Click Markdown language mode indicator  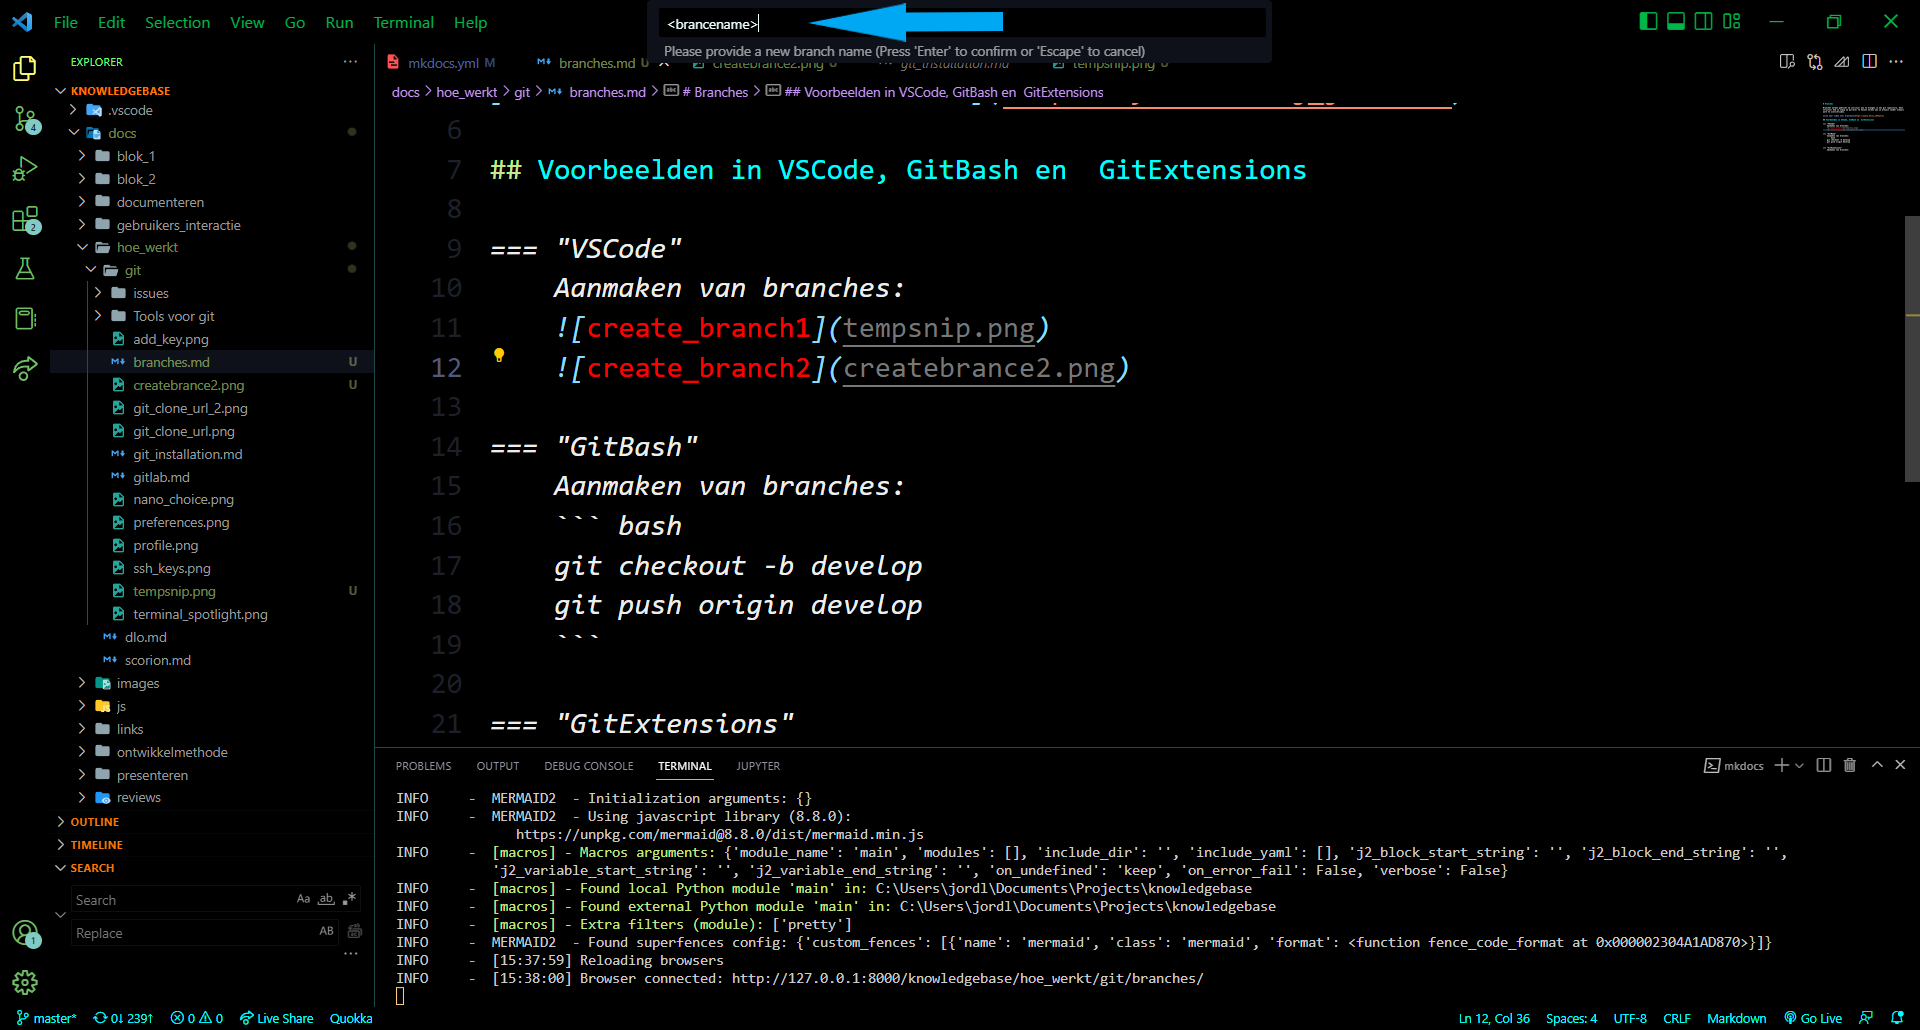click(1736, 1018)
